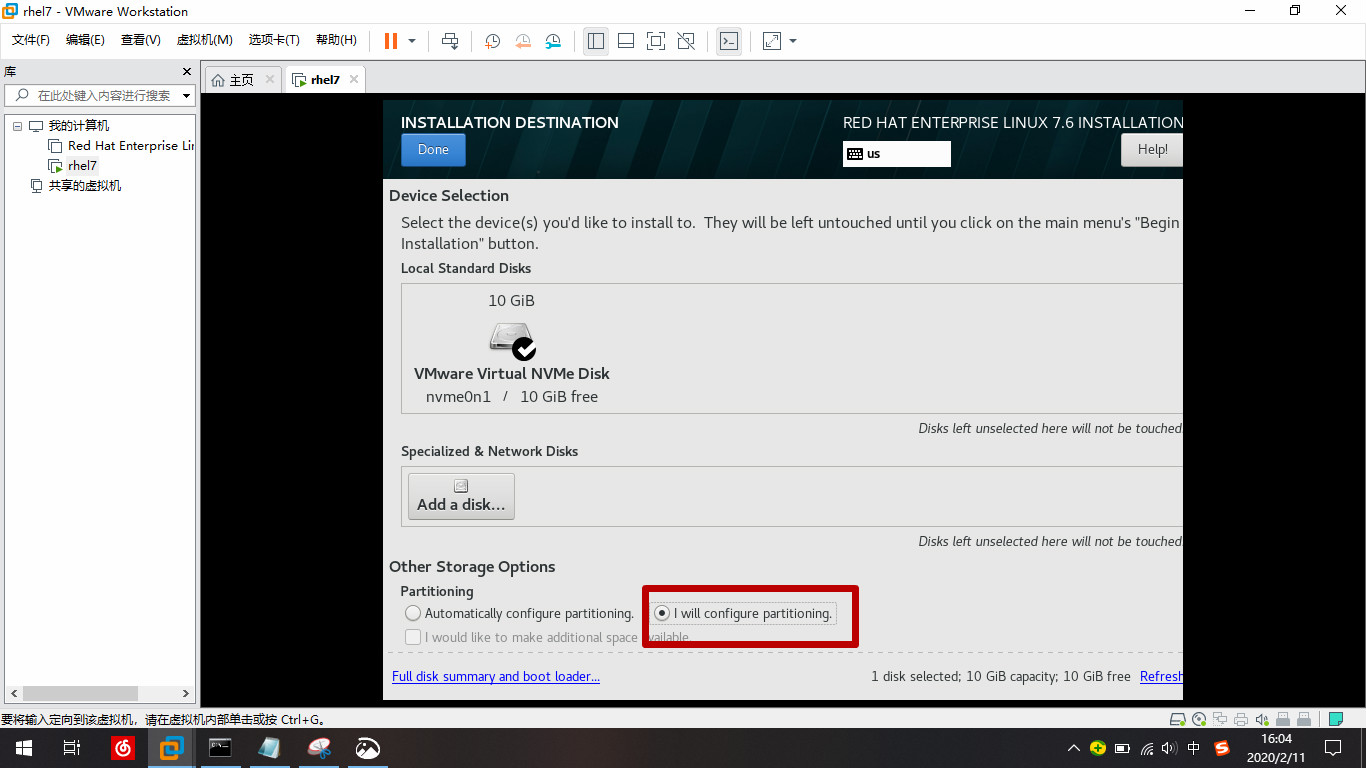The width and height of the screenshot is (1366, 768).
Task: Toggle the console view icon
Action: [729, 41]
